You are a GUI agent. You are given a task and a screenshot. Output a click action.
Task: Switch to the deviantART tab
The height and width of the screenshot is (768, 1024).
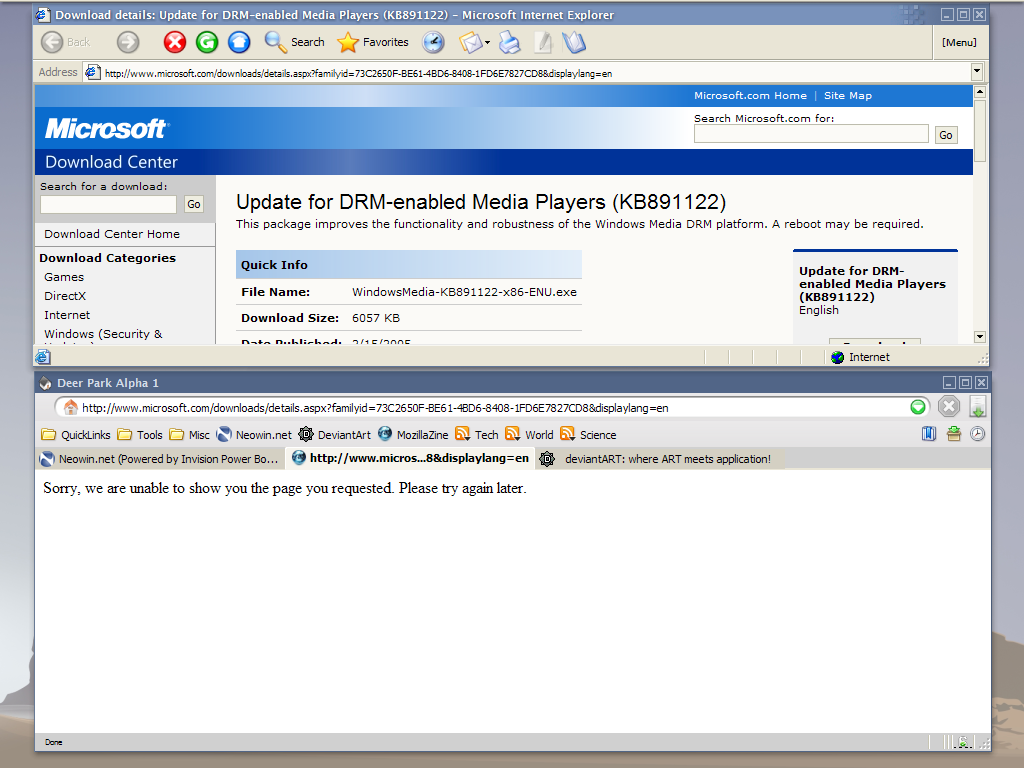pyautogui.click(x=660, y=459)
